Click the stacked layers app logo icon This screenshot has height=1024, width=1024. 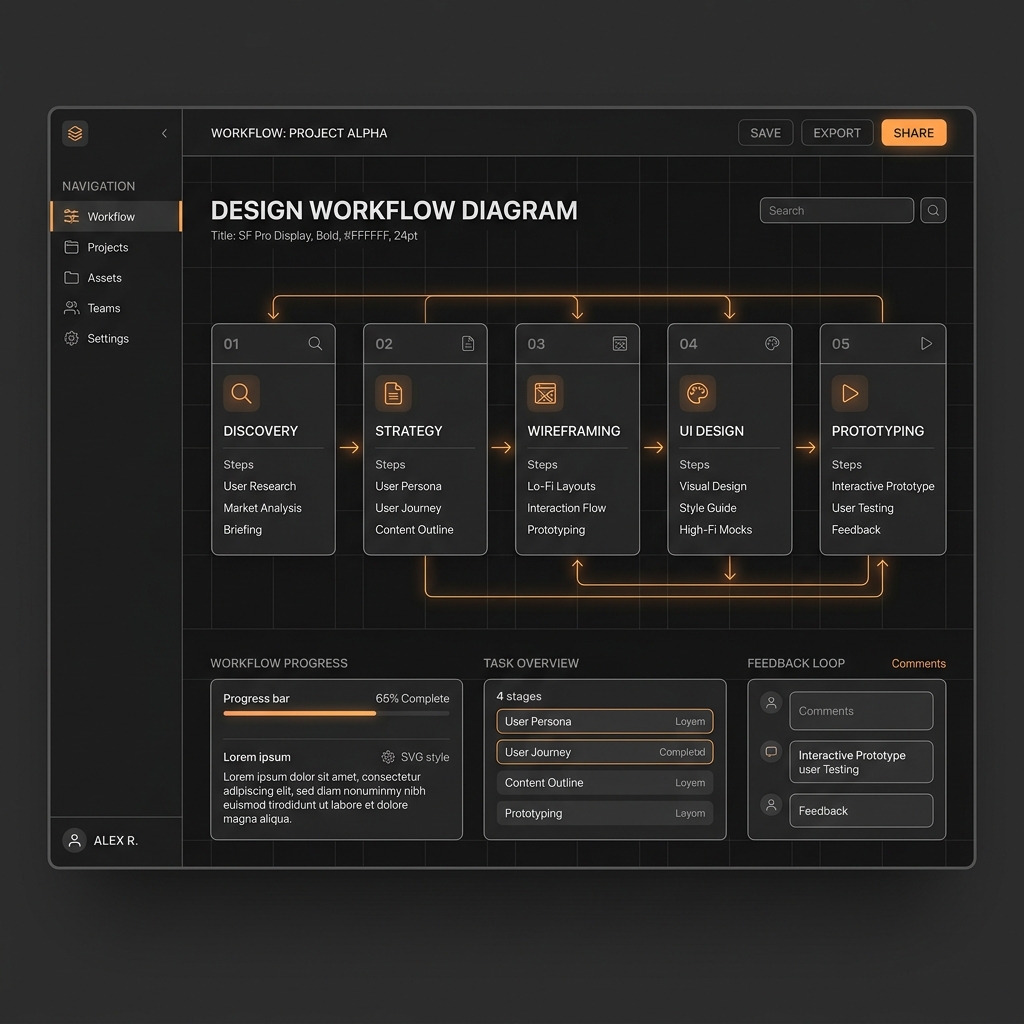tap(75, 133)
